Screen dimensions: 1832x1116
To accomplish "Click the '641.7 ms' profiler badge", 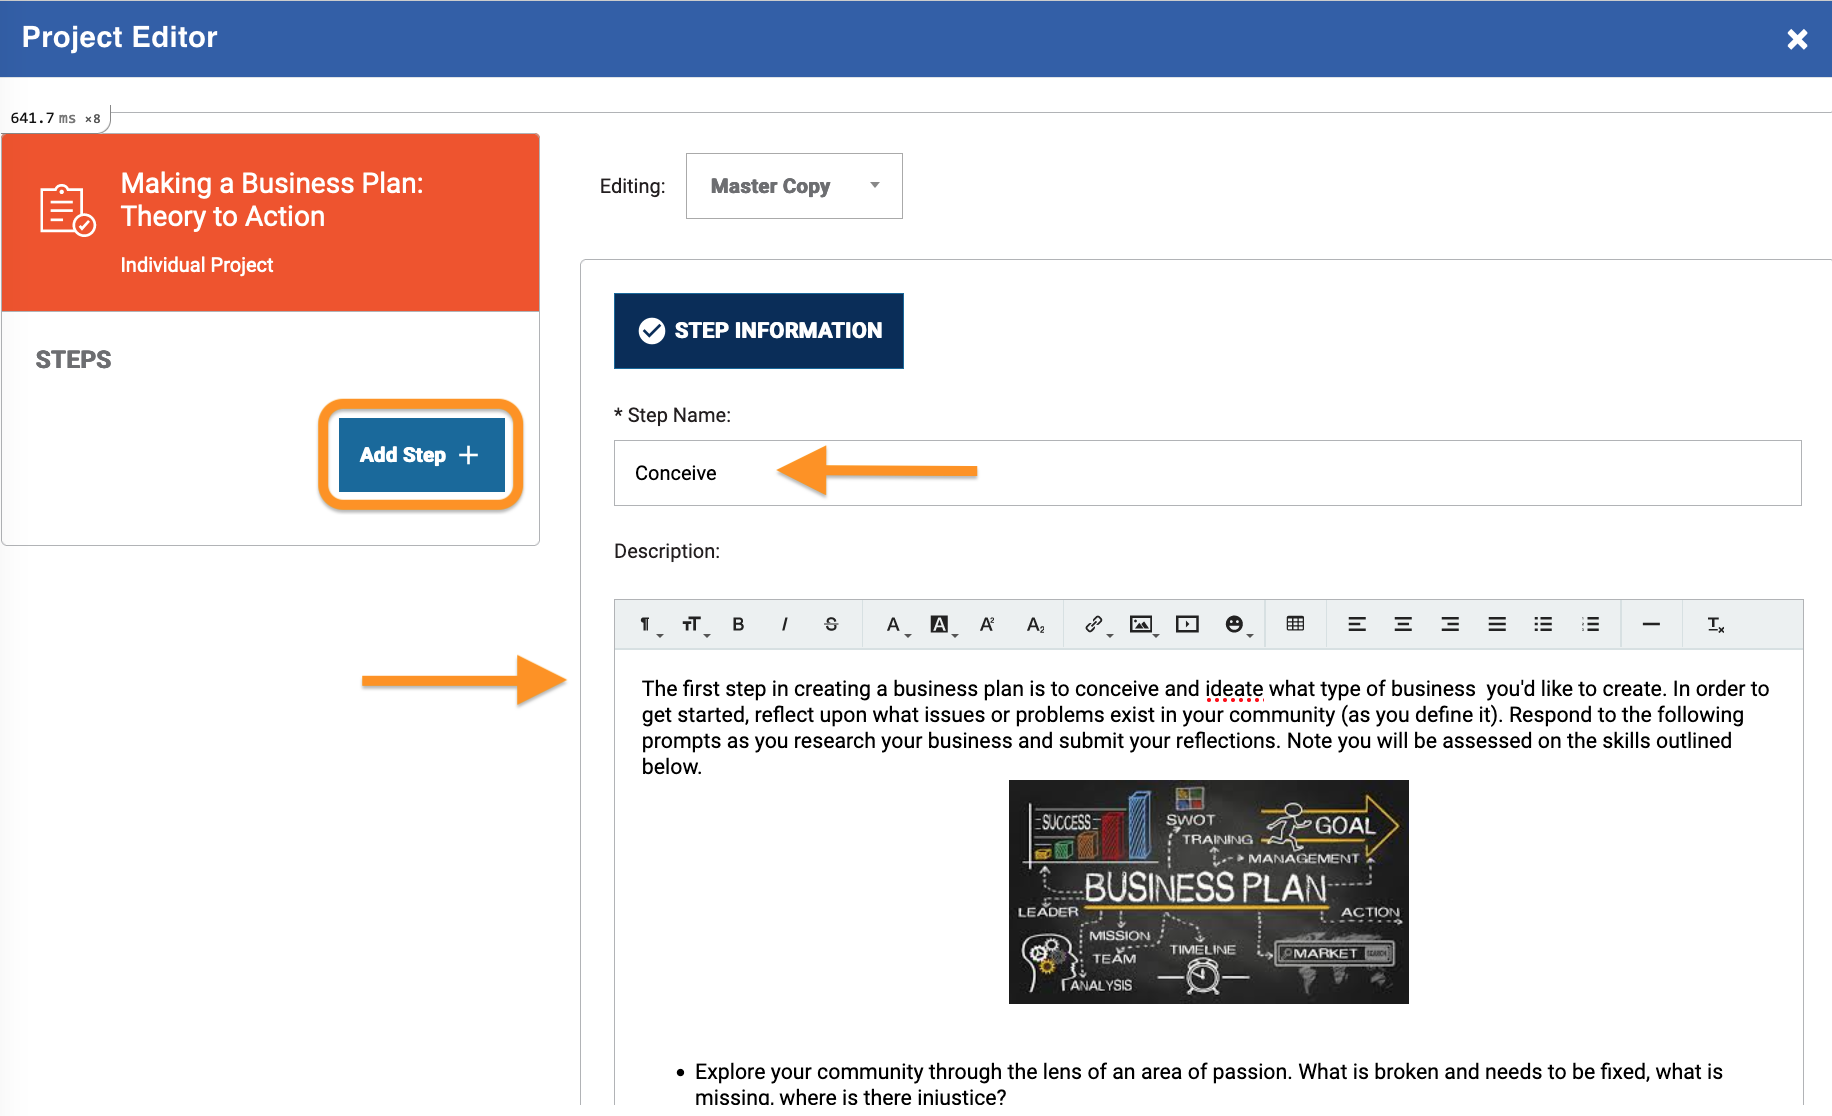I will coord(55,118).
